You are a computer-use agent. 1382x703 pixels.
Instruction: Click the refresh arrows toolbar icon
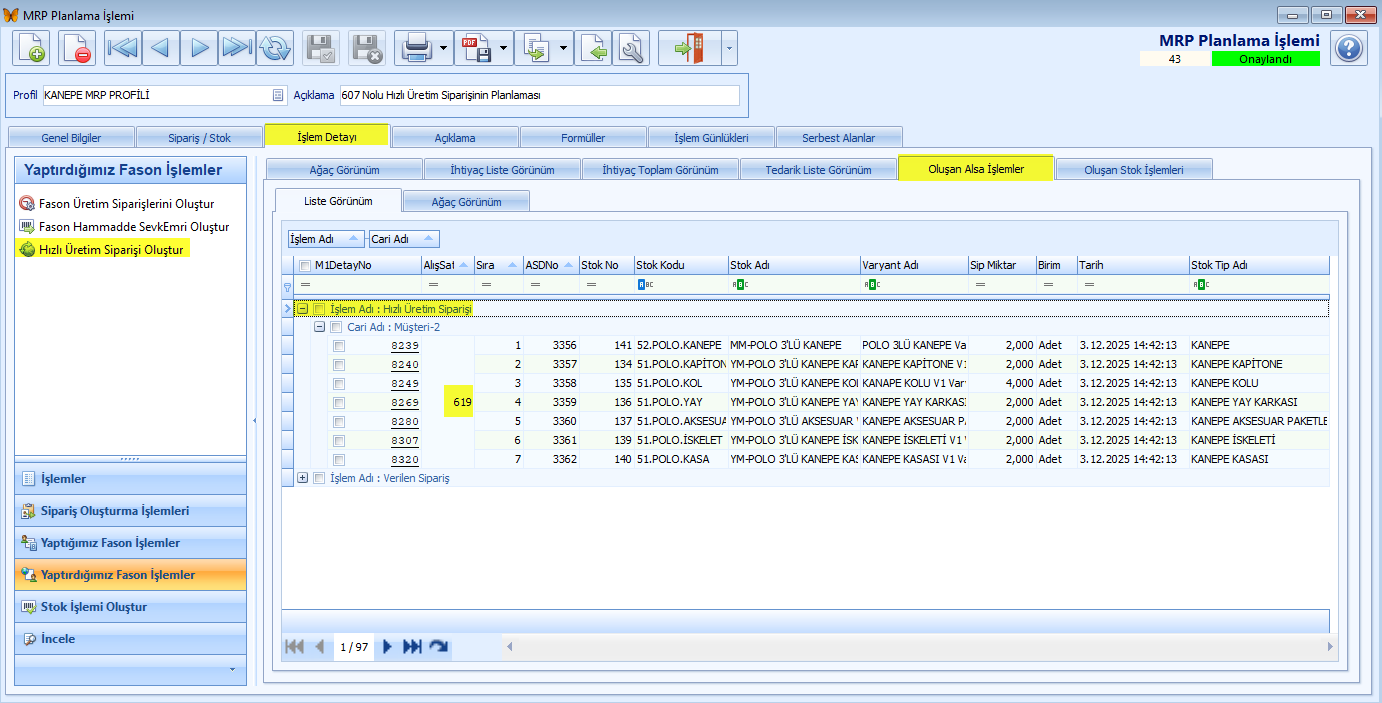click(x=274, y=48)
